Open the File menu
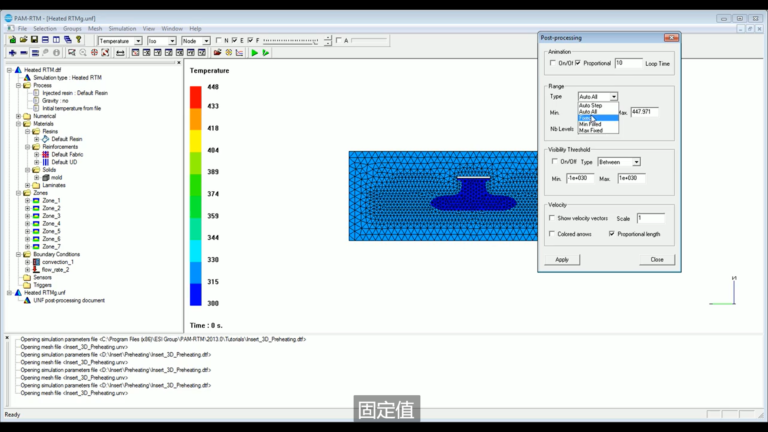 [x=23, y=28]
